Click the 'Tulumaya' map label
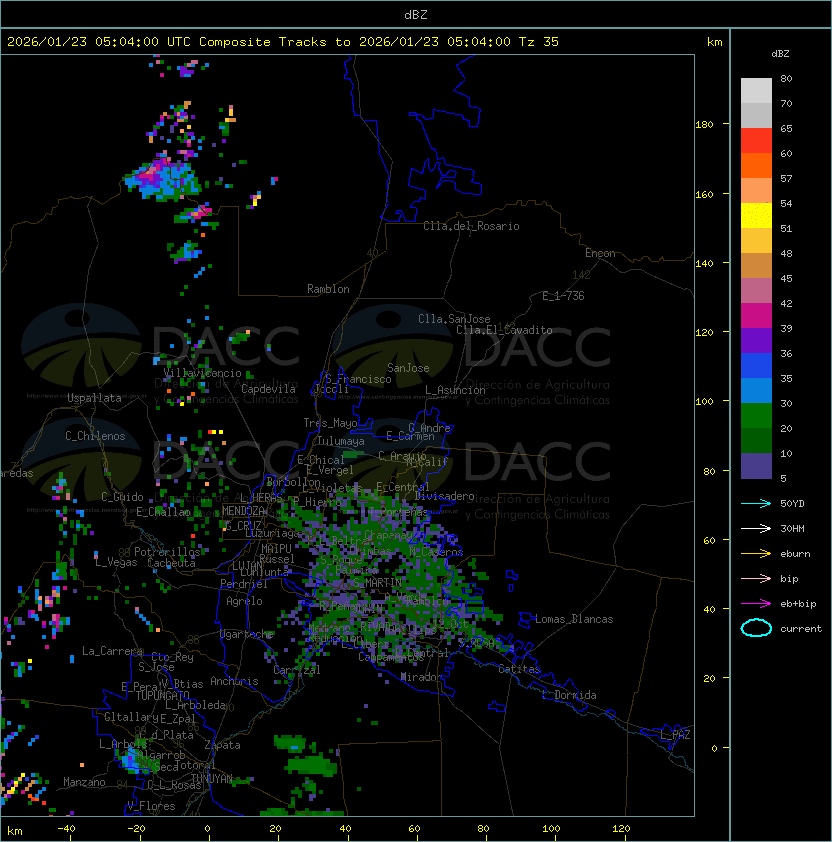This screenshot has height=842, width=832. [341, 441]
